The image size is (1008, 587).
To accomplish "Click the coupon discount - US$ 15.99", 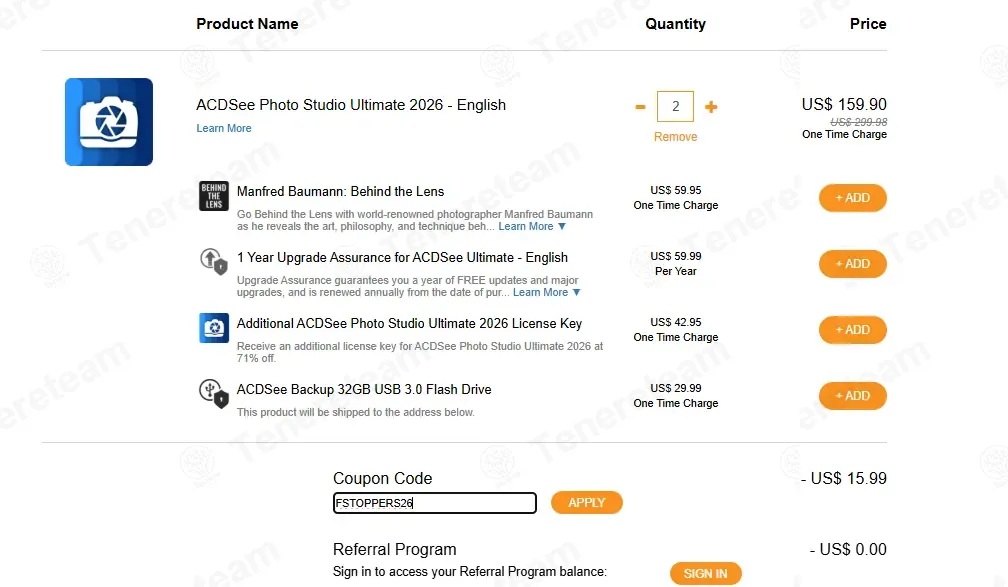I will [x=843, y=478].
